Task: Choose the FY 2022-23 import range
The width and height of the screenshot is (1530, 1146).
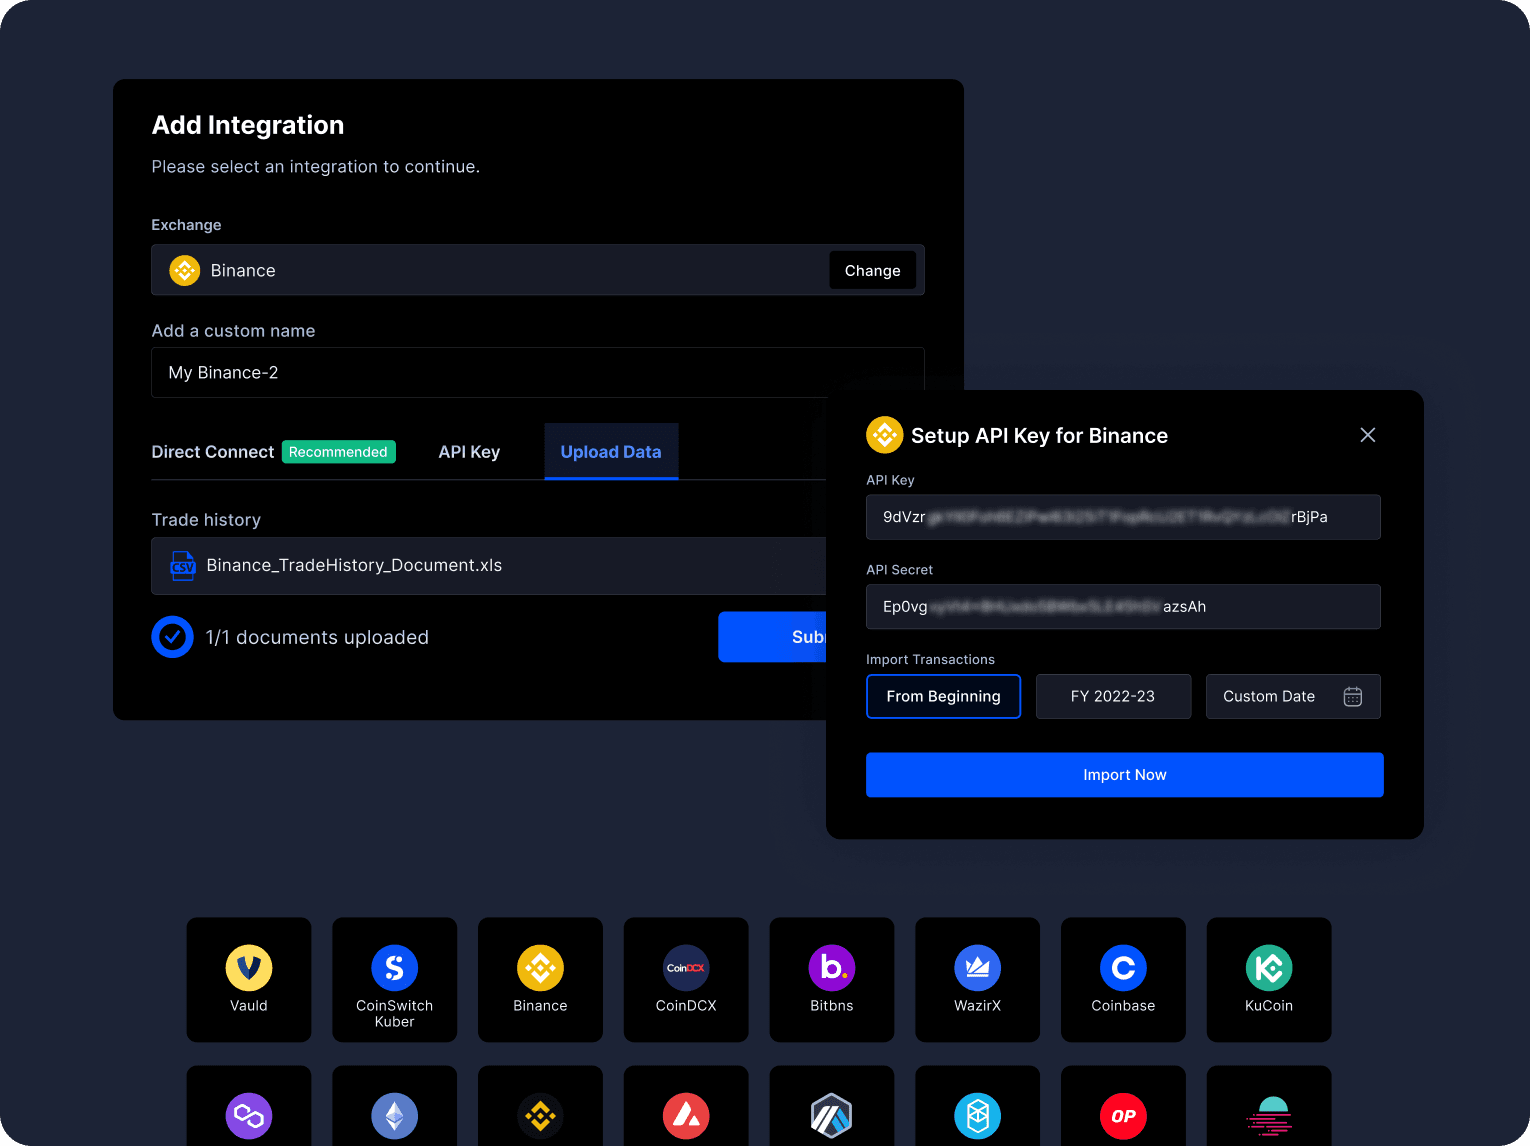Action: (1113, 696)
